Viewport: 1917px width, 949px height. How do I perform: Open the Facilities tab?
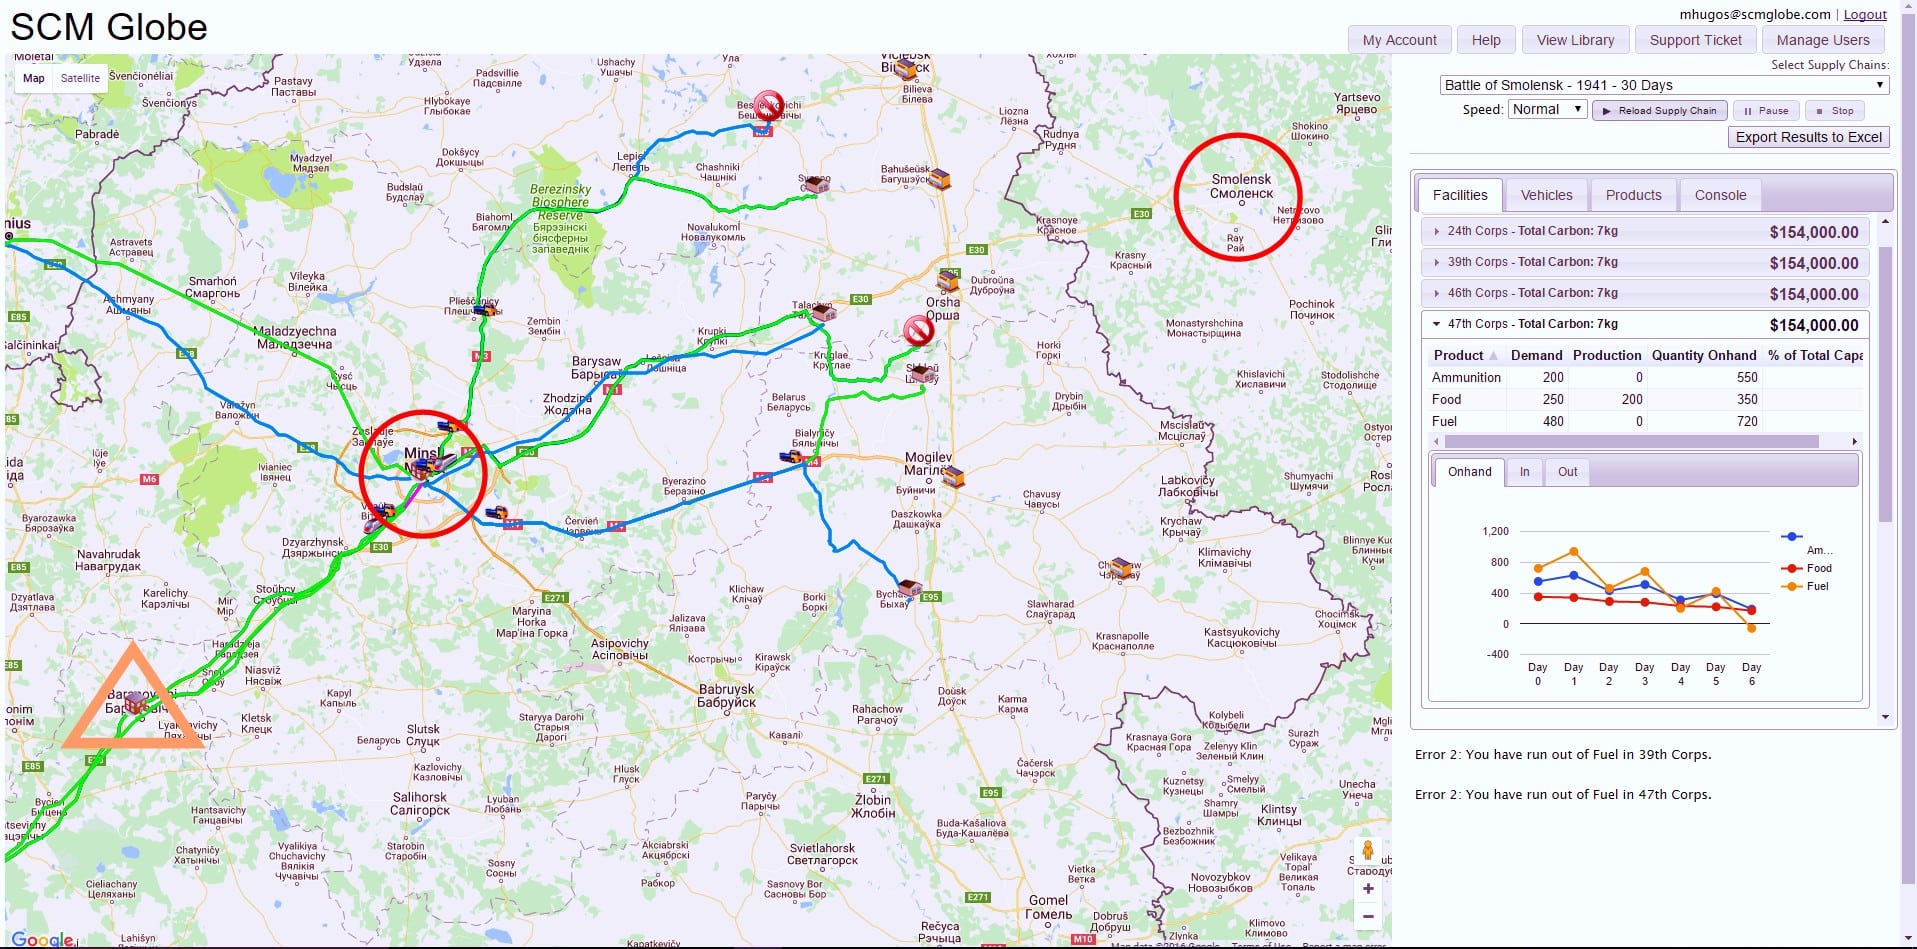[1459, 195]
